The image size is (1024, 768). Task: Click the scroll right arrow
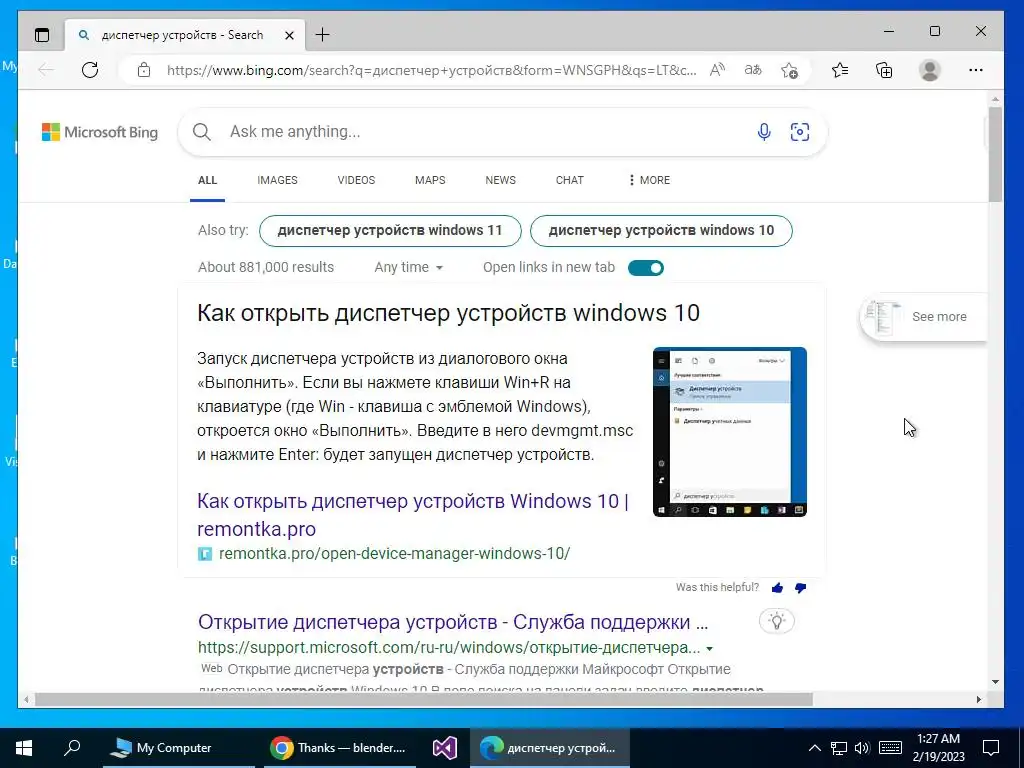point(978,699)
